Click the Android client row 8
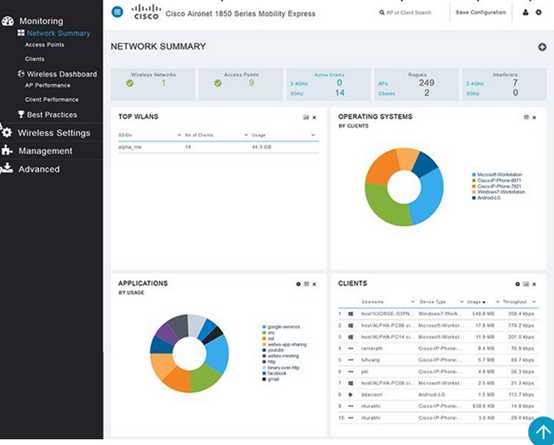The image size is (554, 445). click(x=438, y=394)
